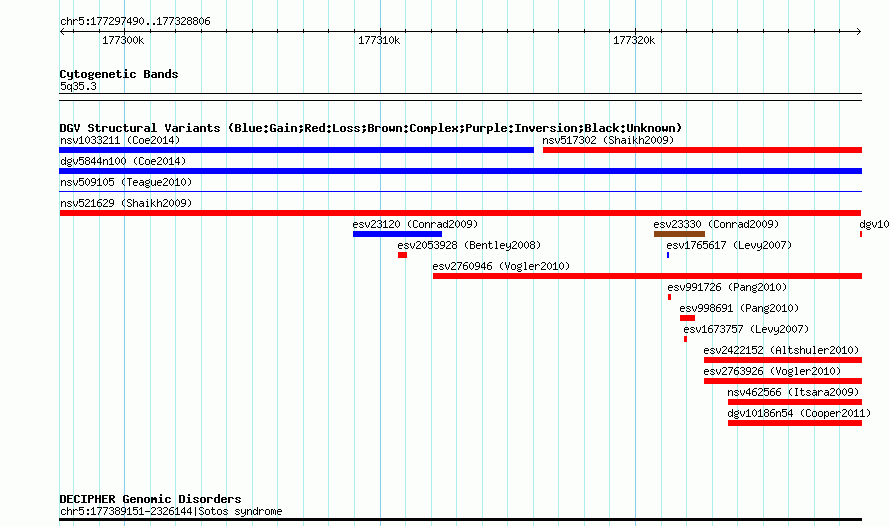This screenshot has height=526, width=890.
Task: Click the red nsv462566 loss bar
Action: tap(795, 402)
